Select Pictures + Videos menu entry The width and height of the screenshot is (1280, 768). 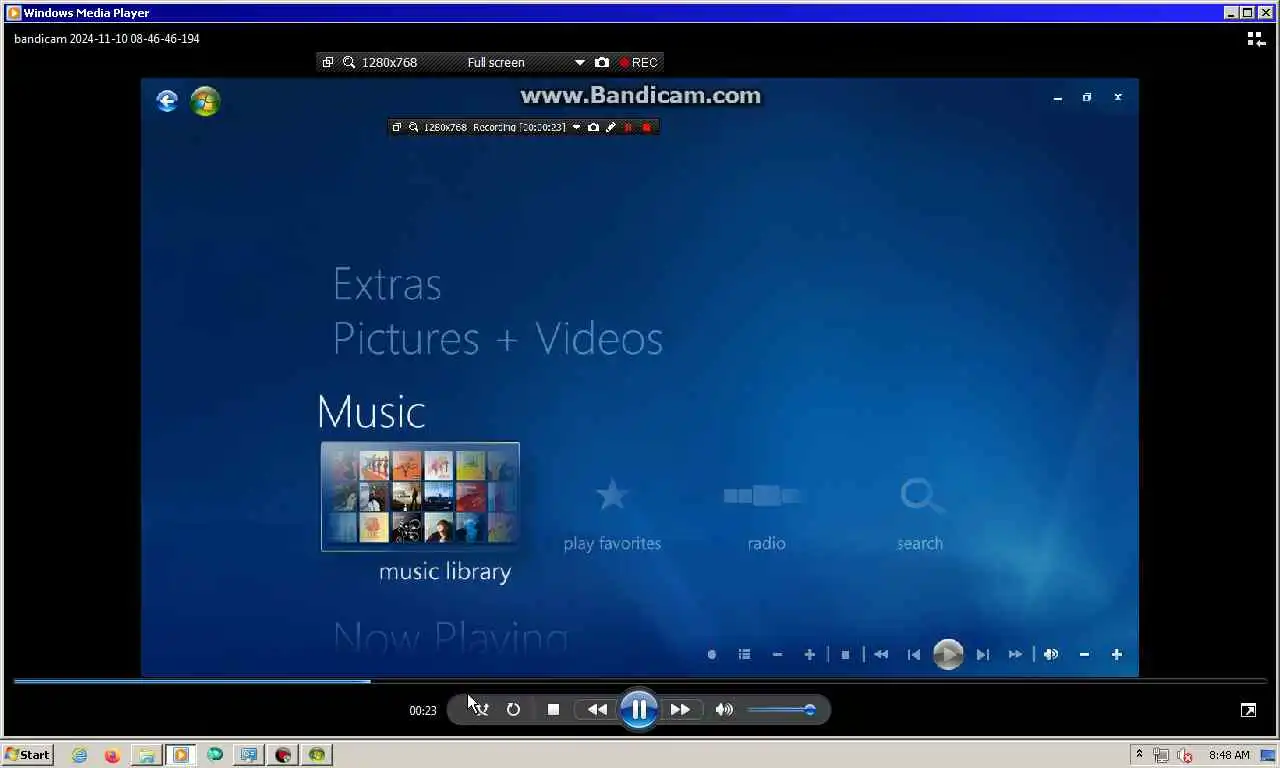(x=498, y=338)
